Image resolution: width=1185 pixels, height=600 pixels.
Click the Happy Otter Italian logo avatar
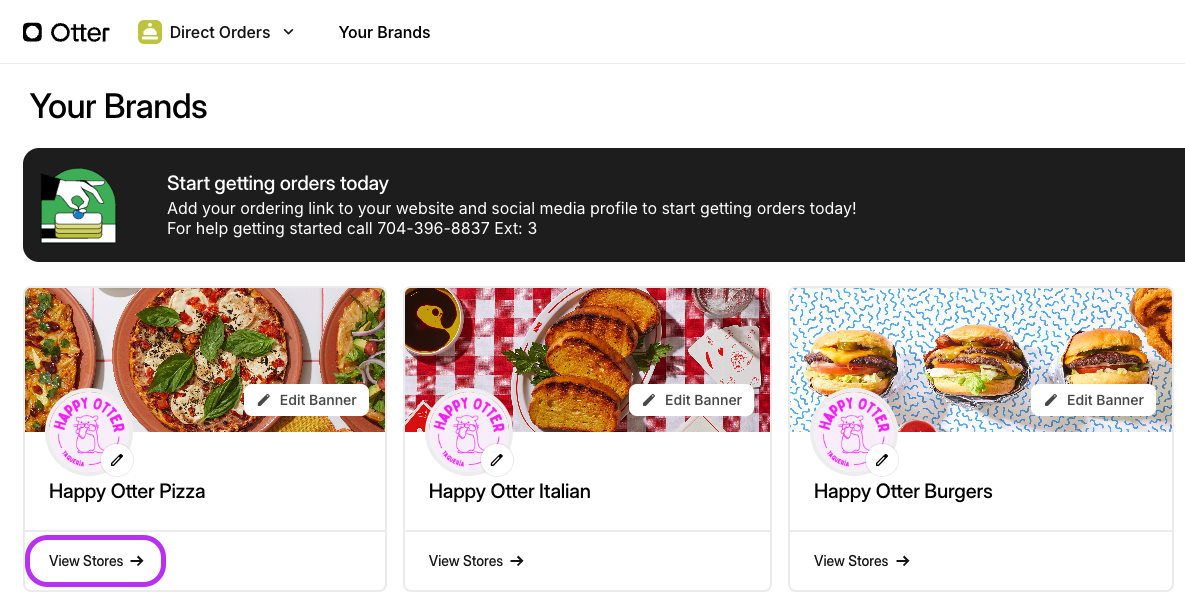tap(465, 428)
